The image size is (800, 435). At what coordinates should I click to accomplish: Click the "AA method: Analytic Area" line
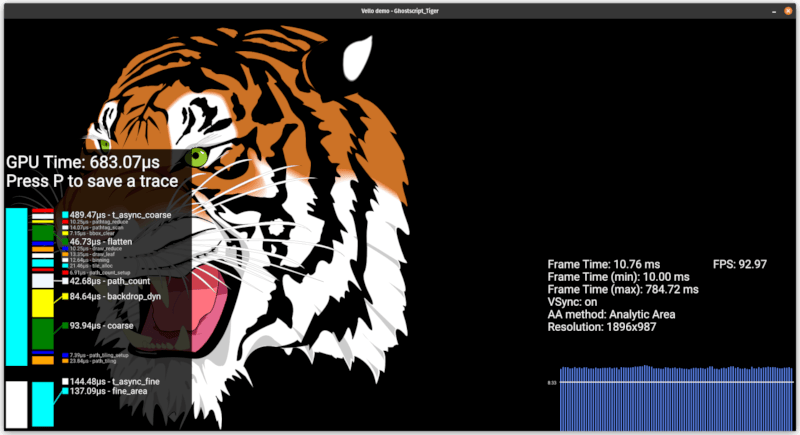point(611,315)
